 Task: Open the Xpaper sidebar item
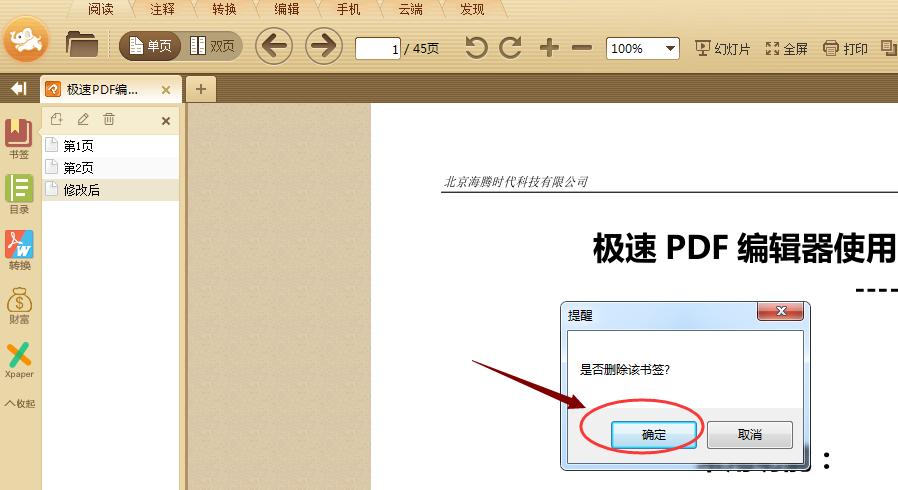pyautogui.click(x=19, y=360)
